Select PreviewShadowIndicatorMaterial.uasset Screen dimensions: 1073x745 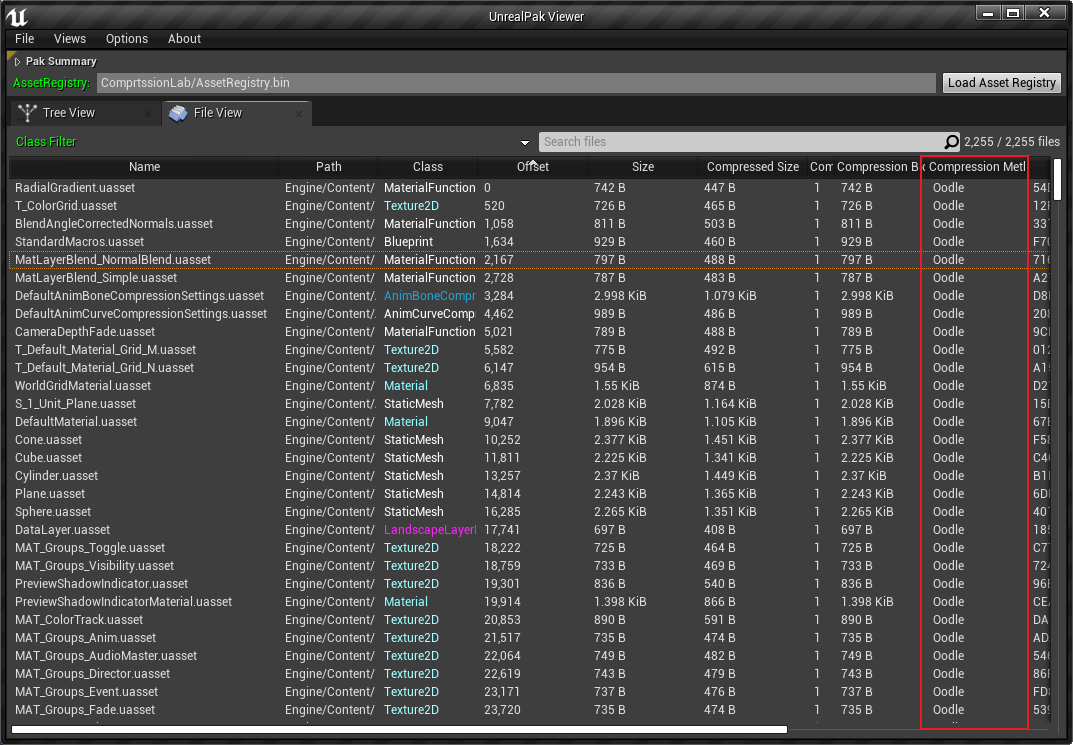click(x=530, y=602)
